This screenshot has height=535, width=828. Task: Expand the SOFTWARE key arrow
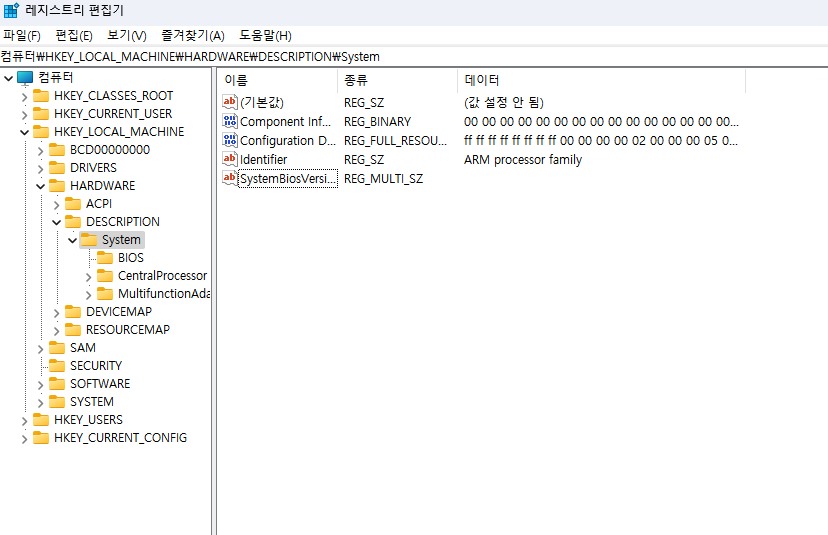(41, 384)
